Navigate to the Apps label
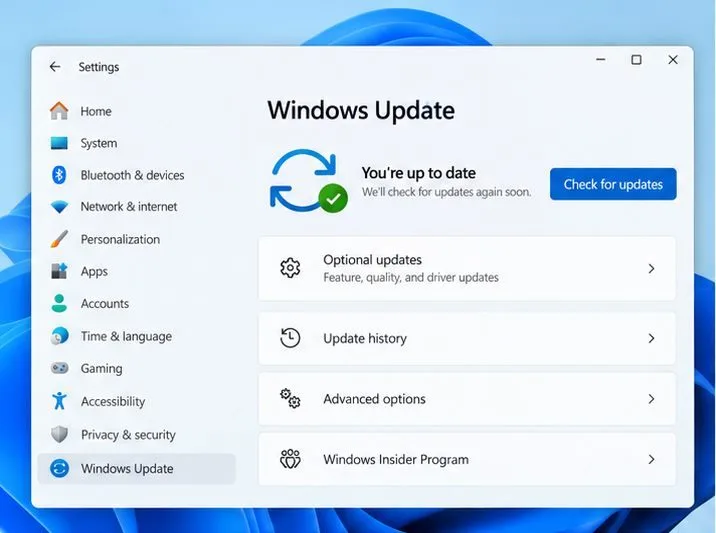This screenshot has width=716, height=533. pyautogui.click(x=95, y=272)
